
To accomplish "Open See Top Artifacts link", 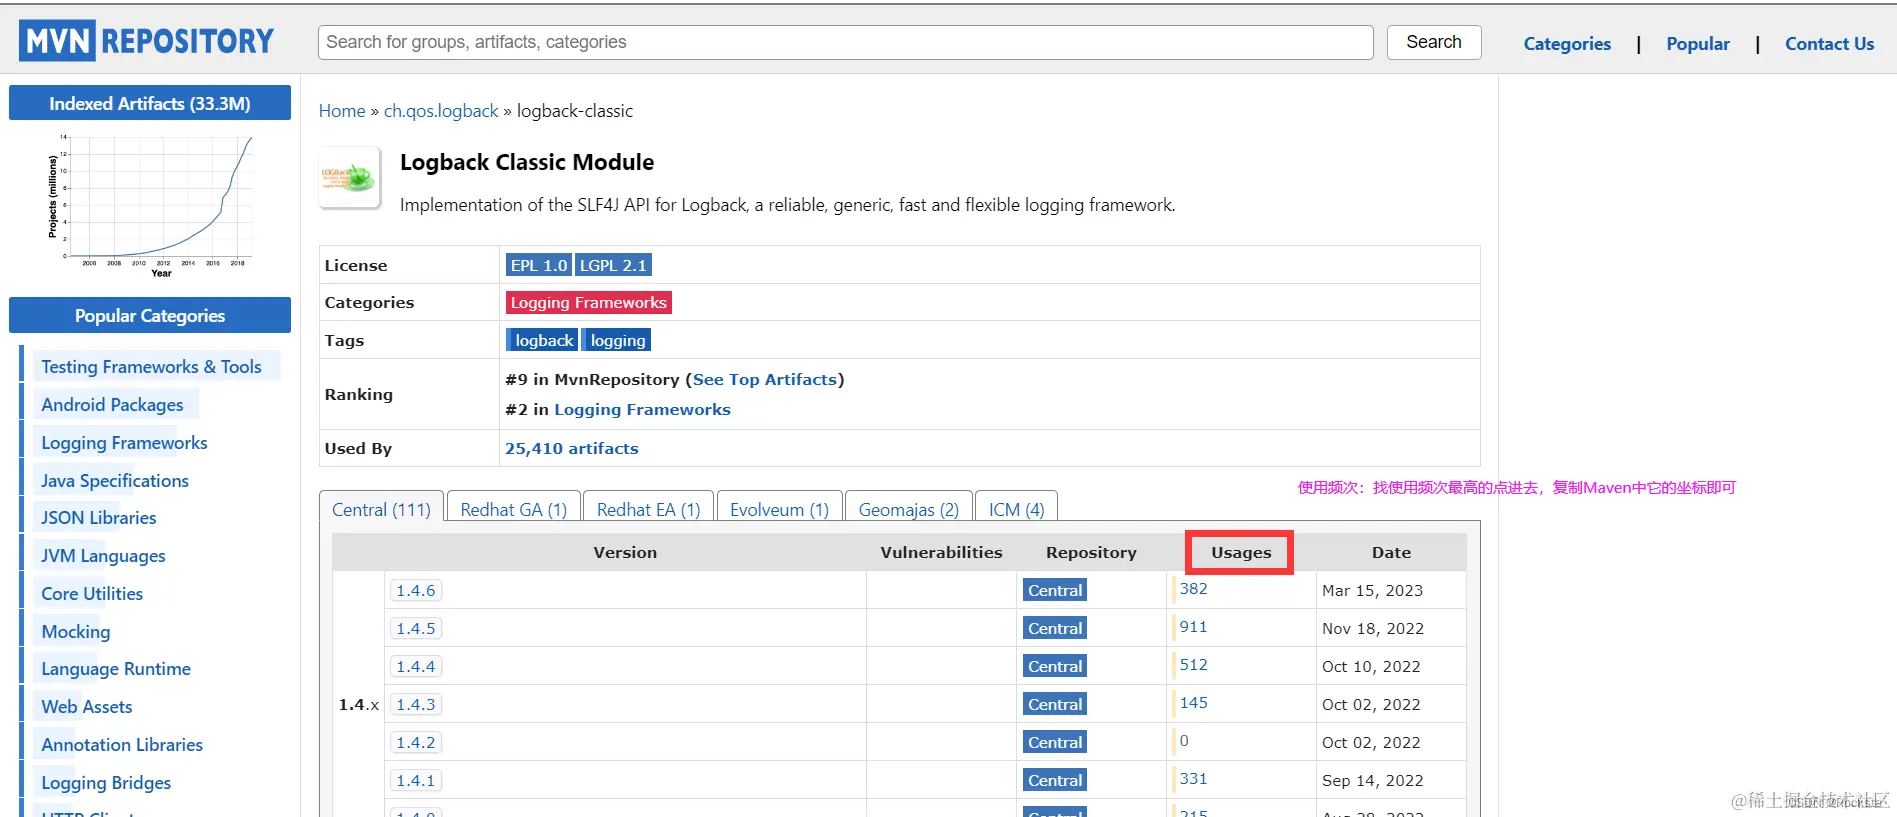I will click(765, 379).
